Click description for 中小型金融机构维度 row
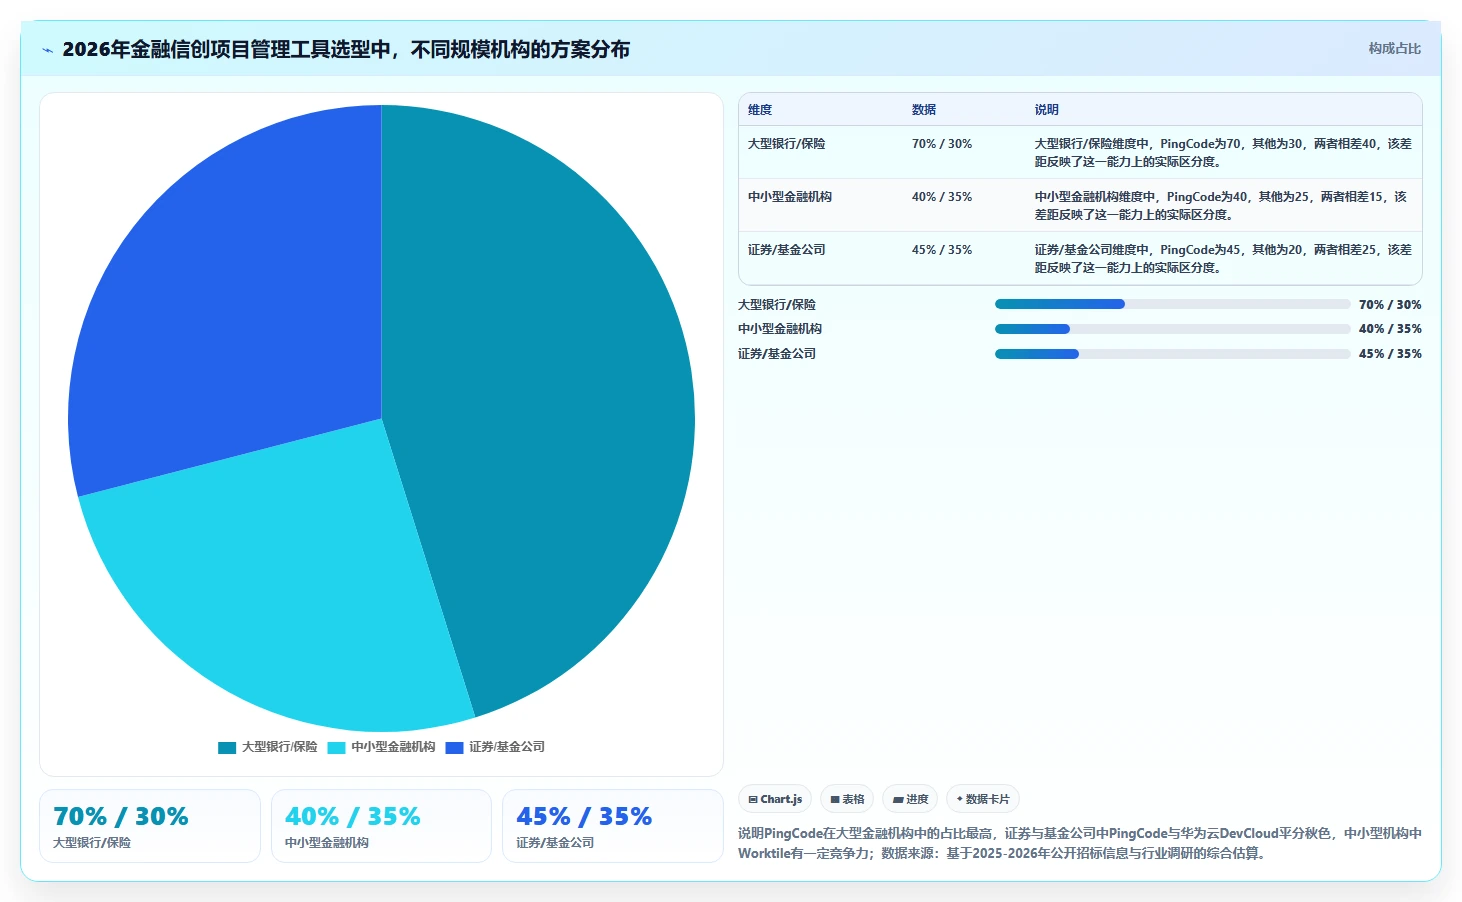 (x=1223, y=206)
